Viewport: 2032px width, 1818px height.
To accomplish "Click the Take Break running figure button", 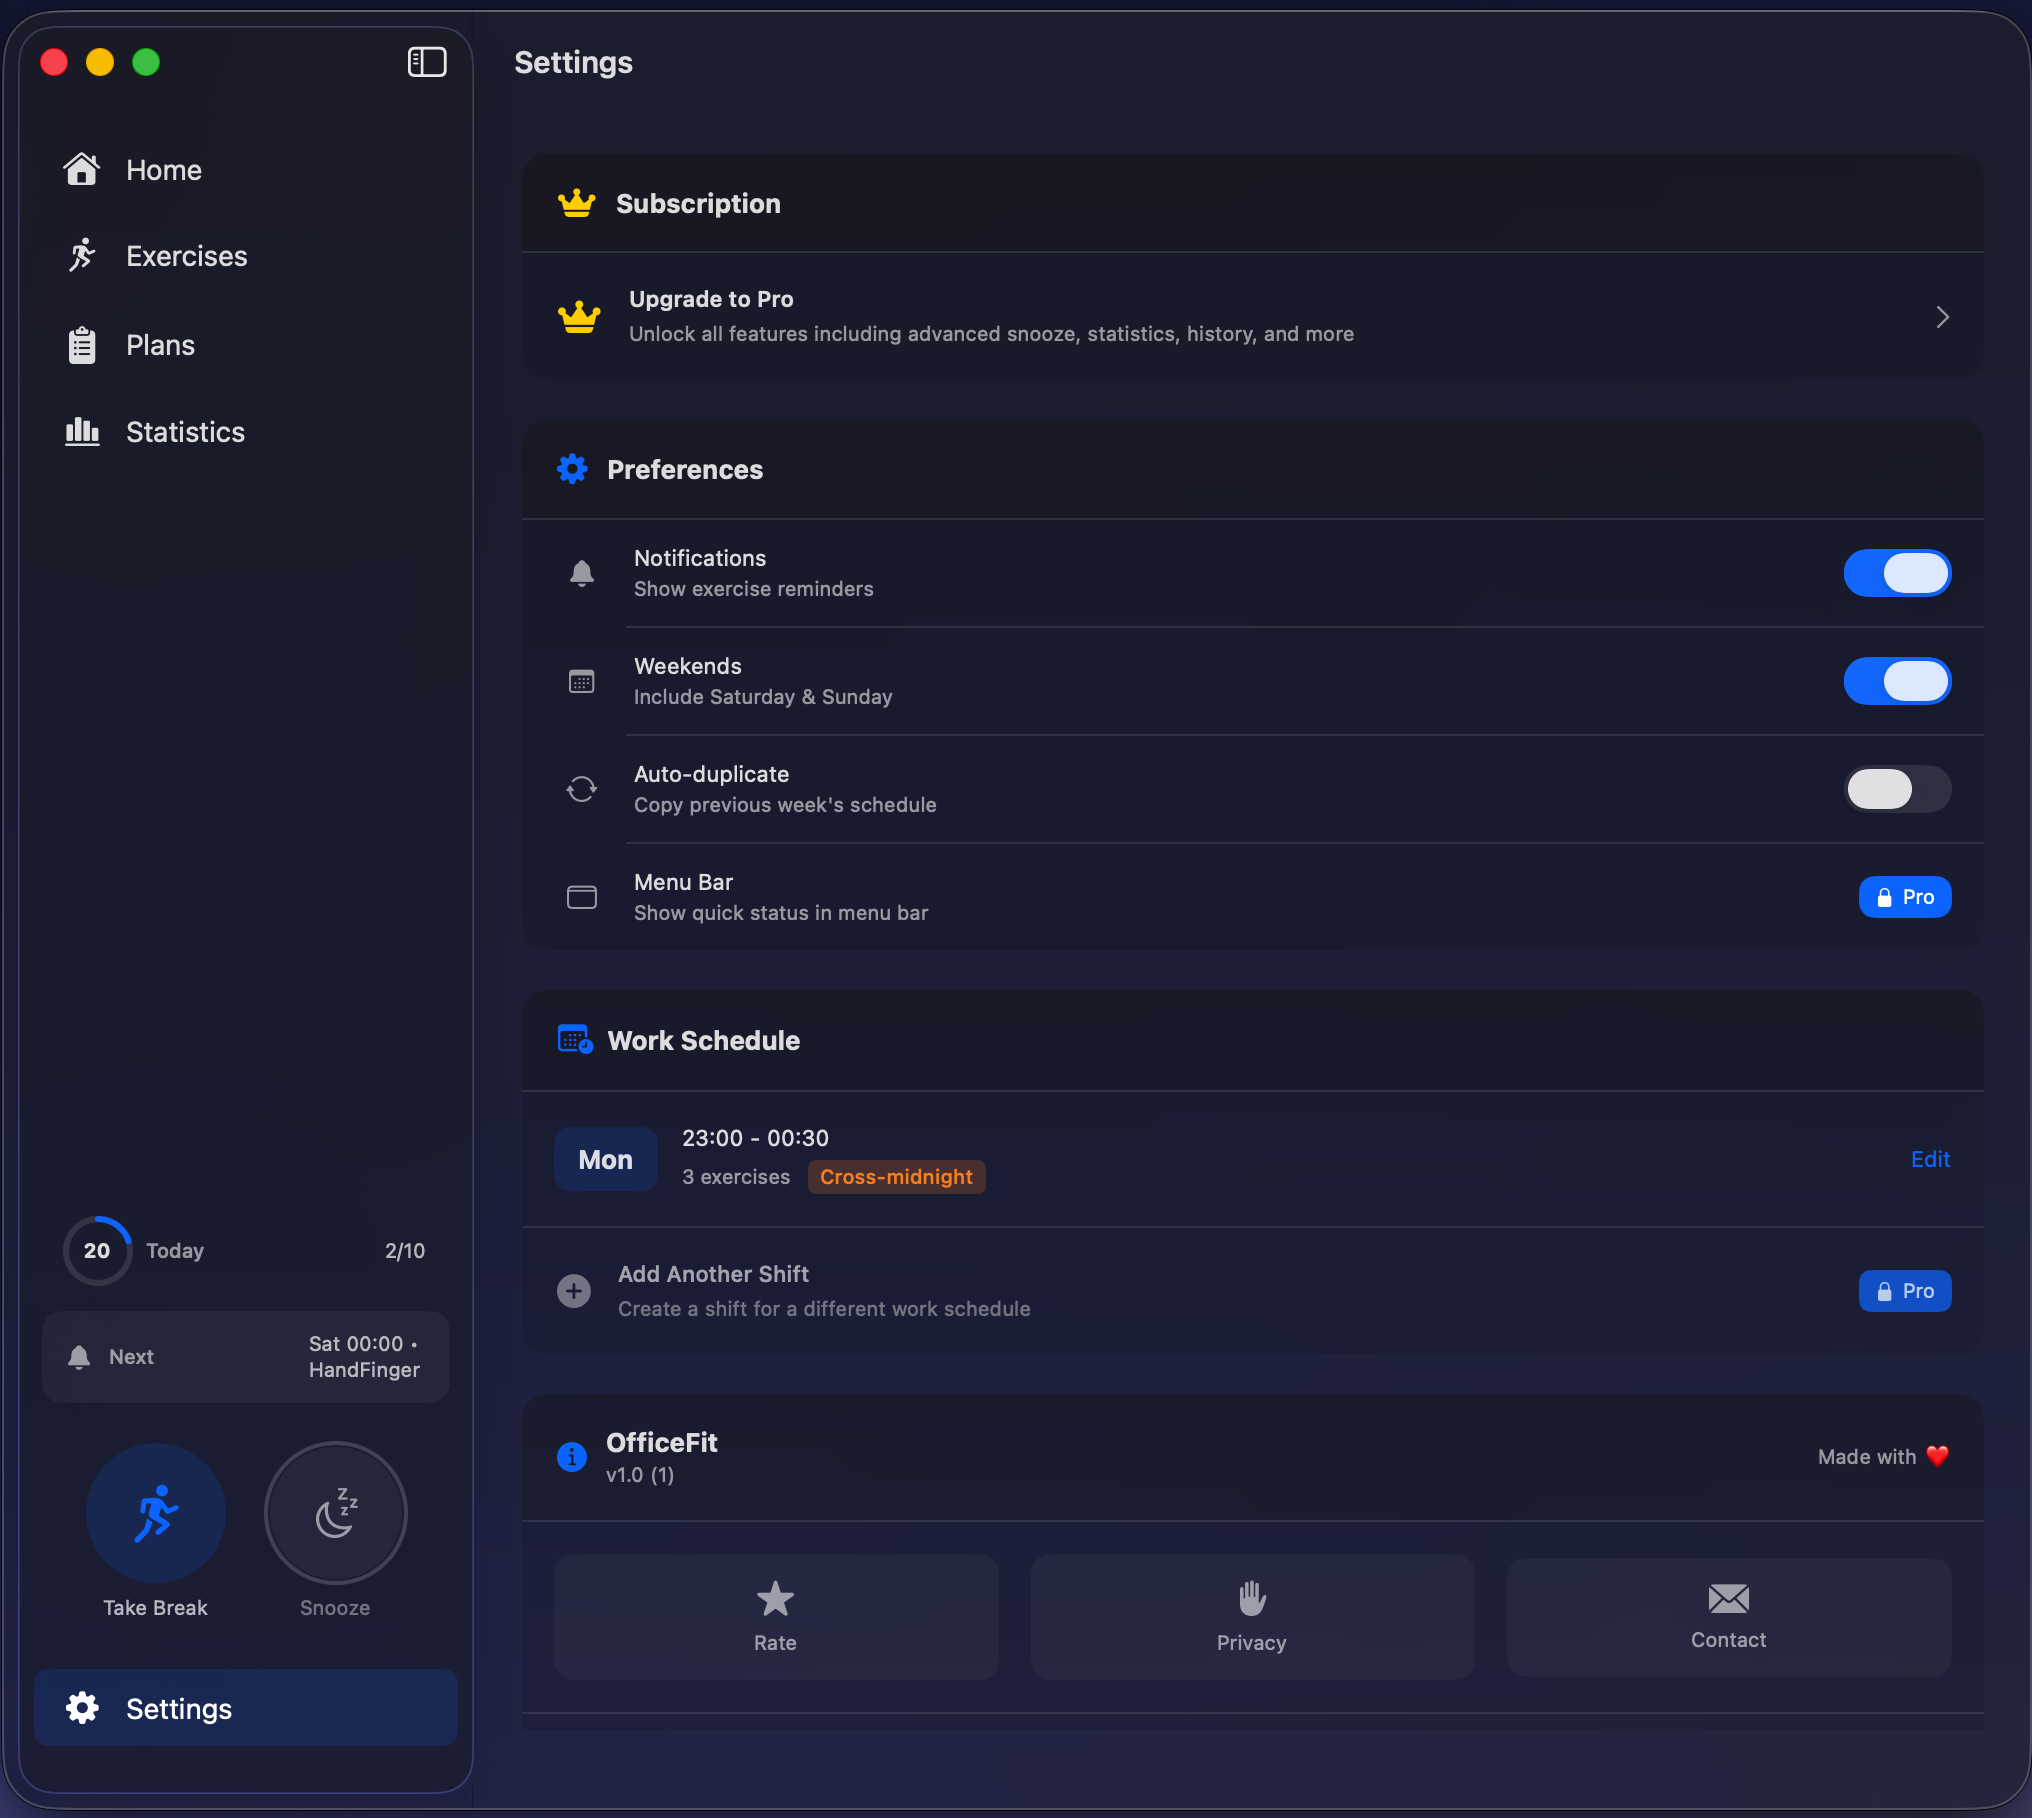I will (x=156, y=1513).
